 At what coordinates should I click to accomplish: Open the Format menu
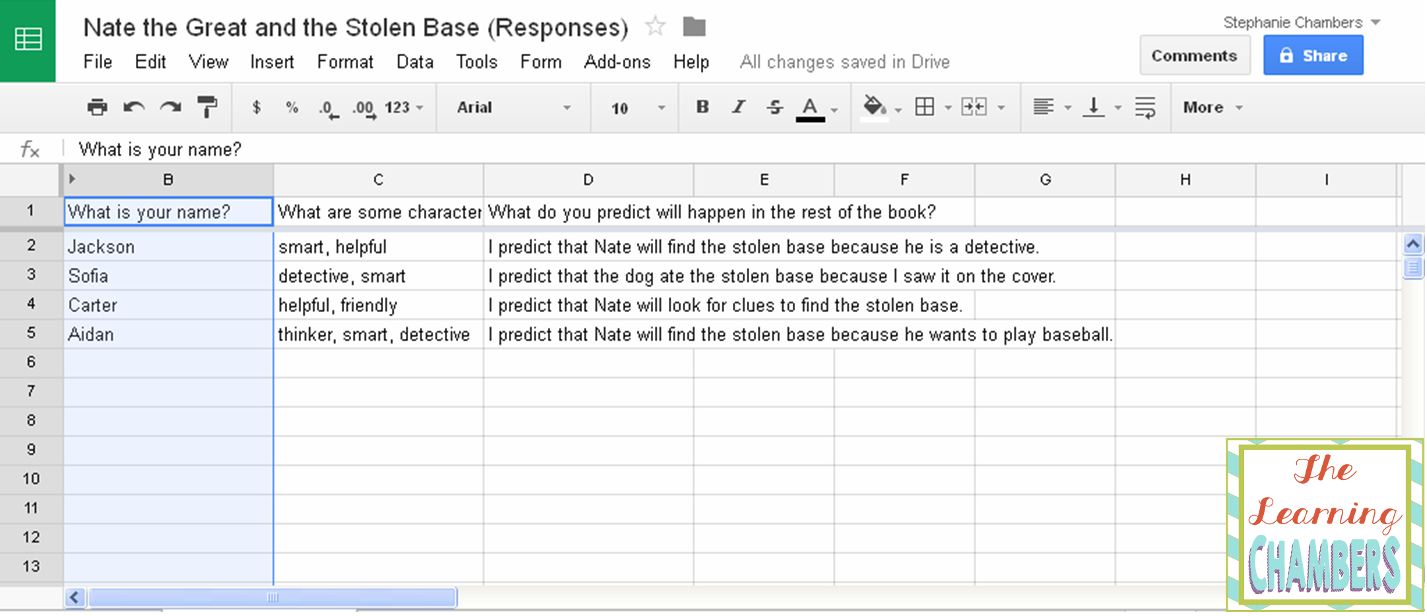point(344,61)
